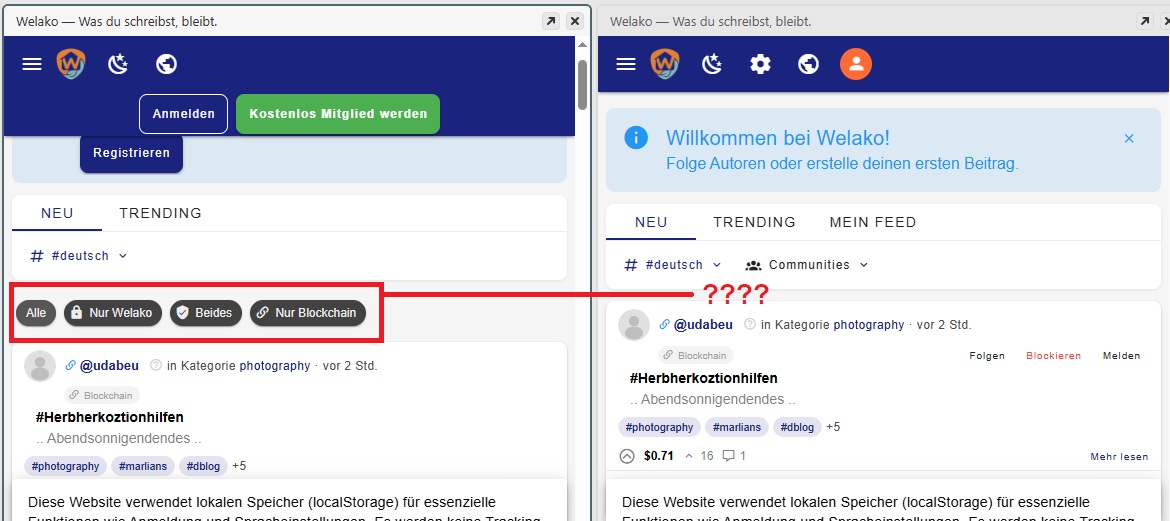Open @udabeu profile link in left window
The height and width of the screenshot is (521, 1170).
pyautogui.click(x=110, y=366)
